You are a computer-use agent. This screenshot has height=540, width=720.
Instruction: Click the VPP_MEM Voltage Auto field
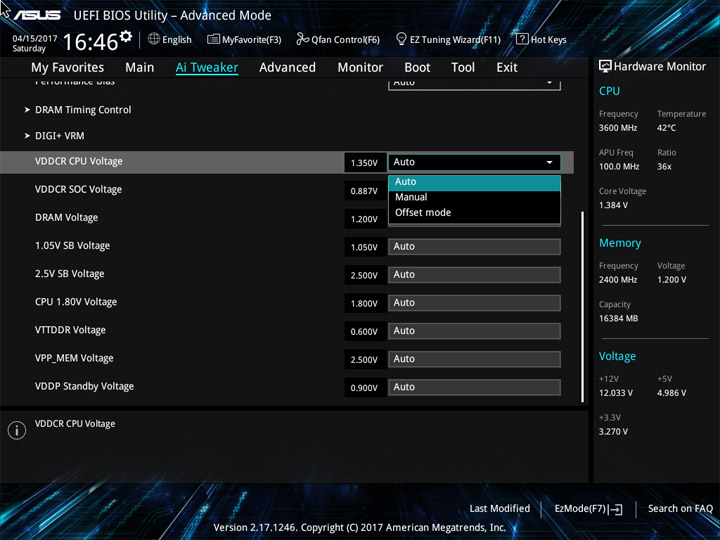coord(474,359)
